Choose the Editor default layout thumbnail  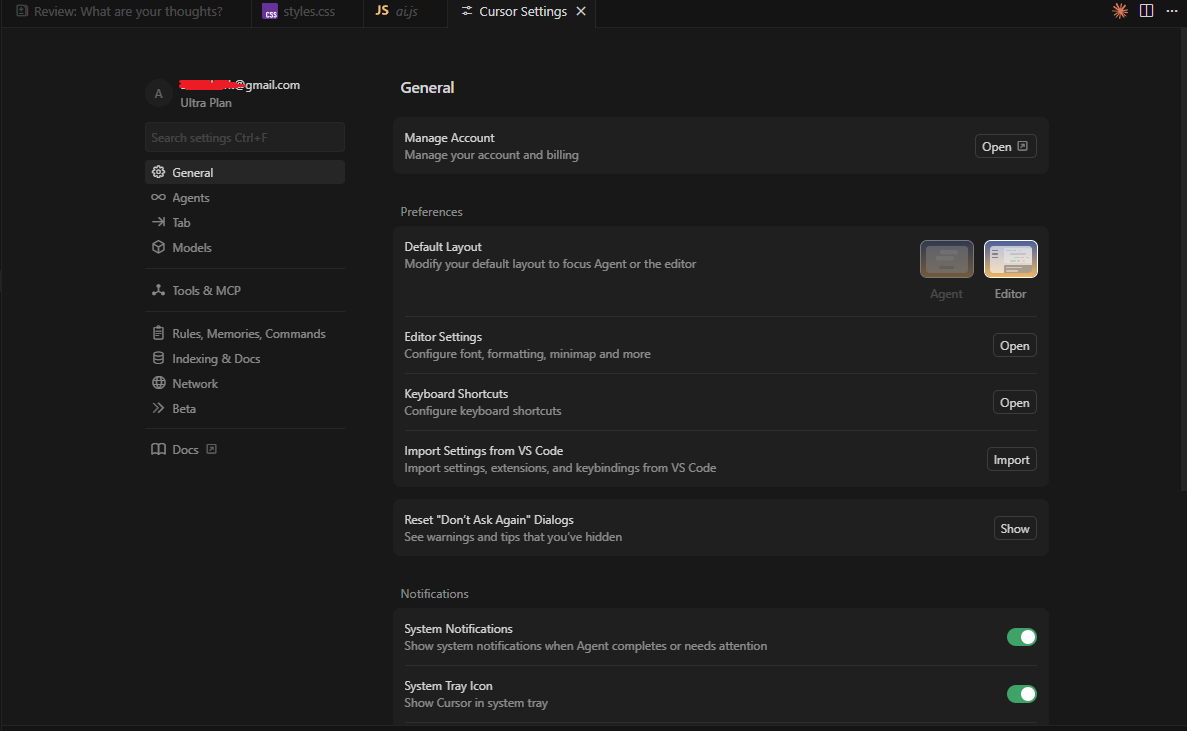[1010, 259]
